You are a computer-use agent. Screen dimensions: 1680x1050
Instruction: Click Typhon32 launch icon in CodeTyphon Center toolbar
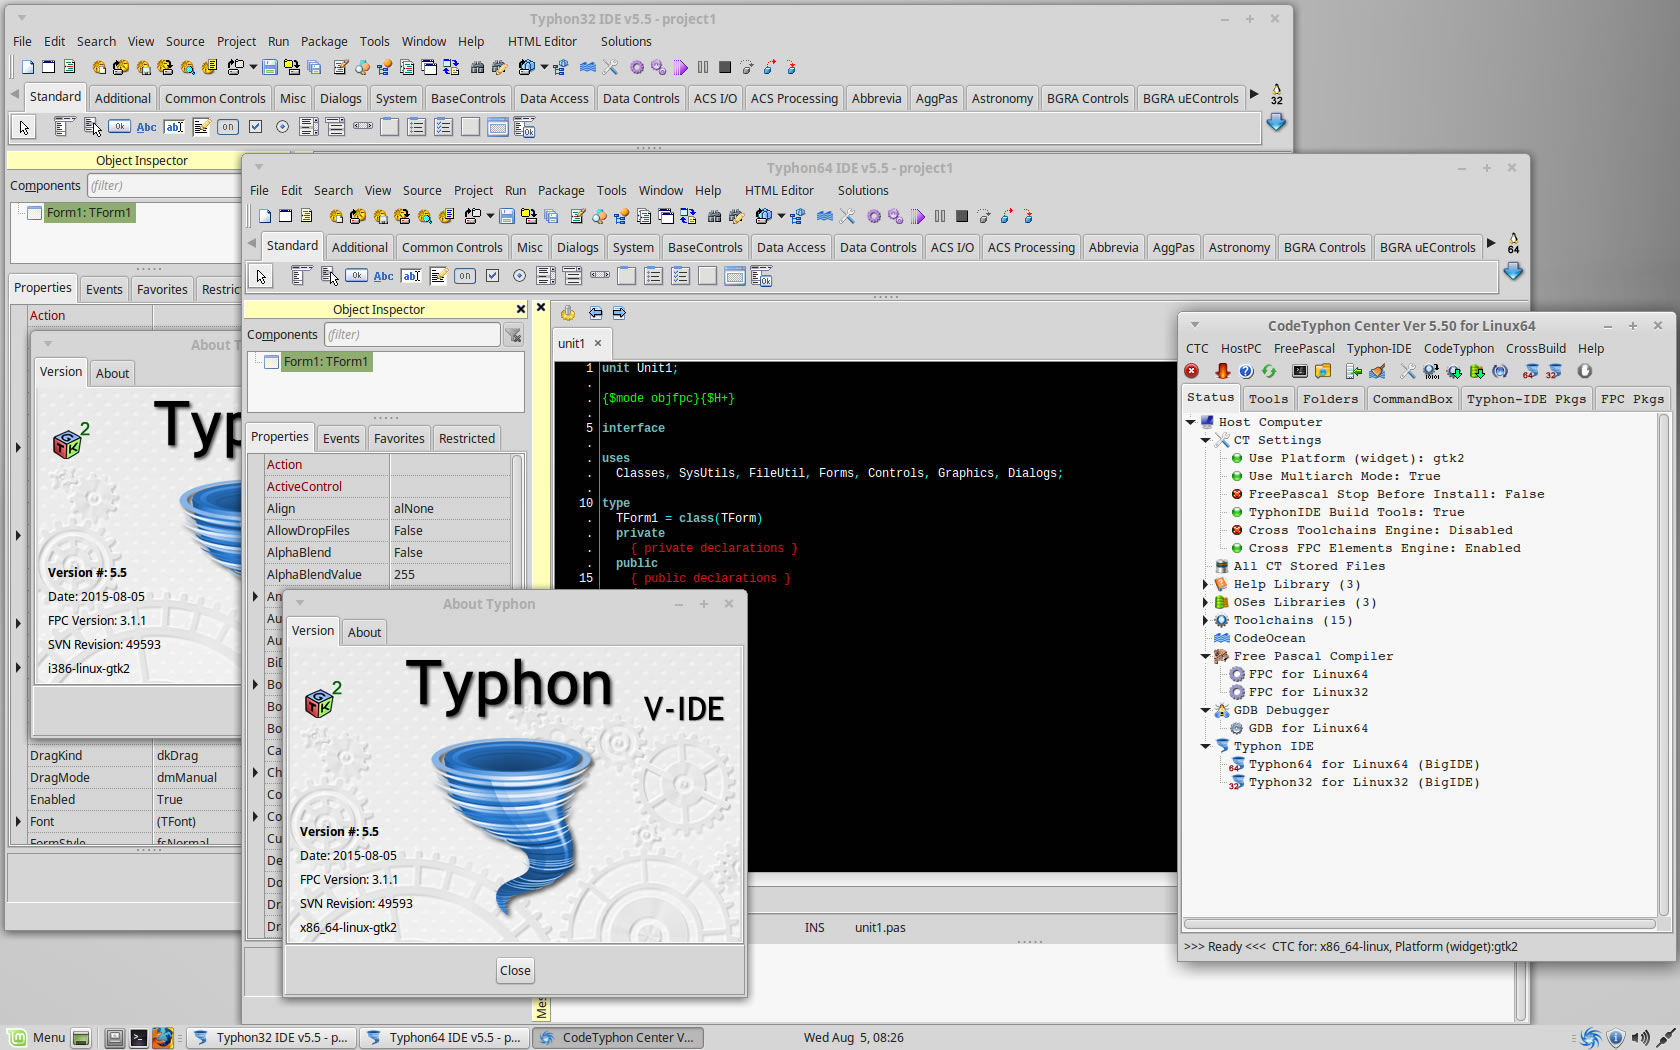(x=1554, y=371)
